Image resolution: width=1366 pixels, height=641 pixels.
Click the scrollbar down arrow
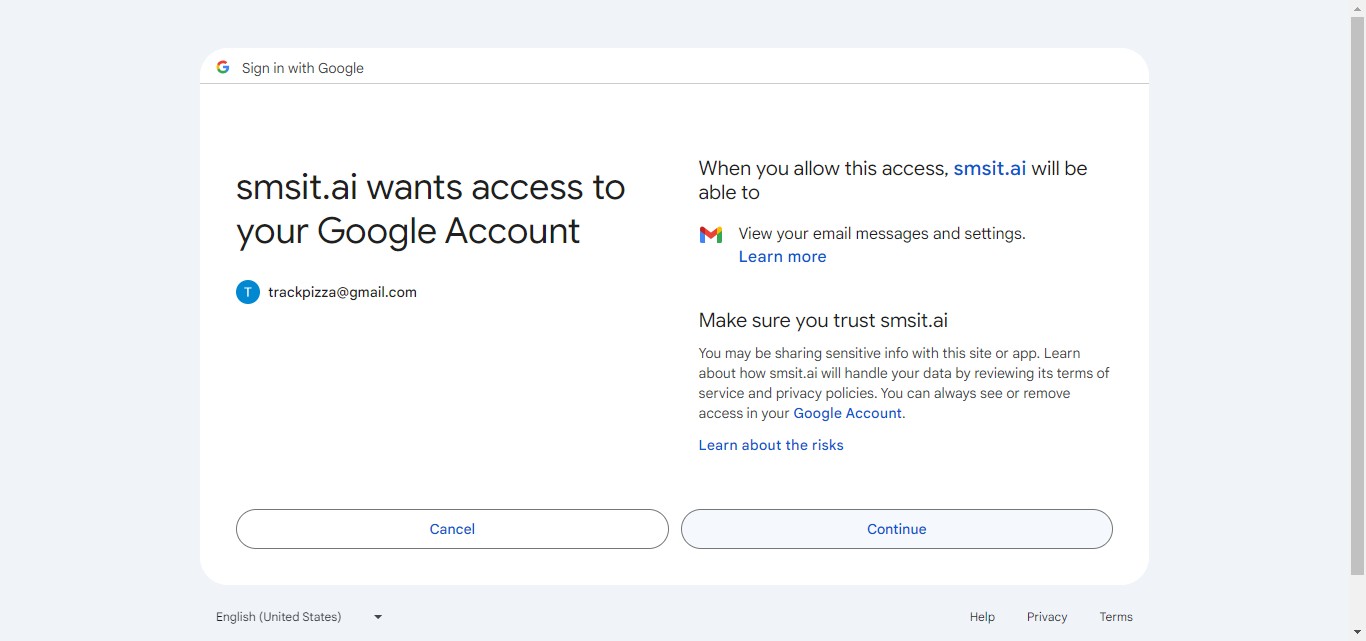1358,633
